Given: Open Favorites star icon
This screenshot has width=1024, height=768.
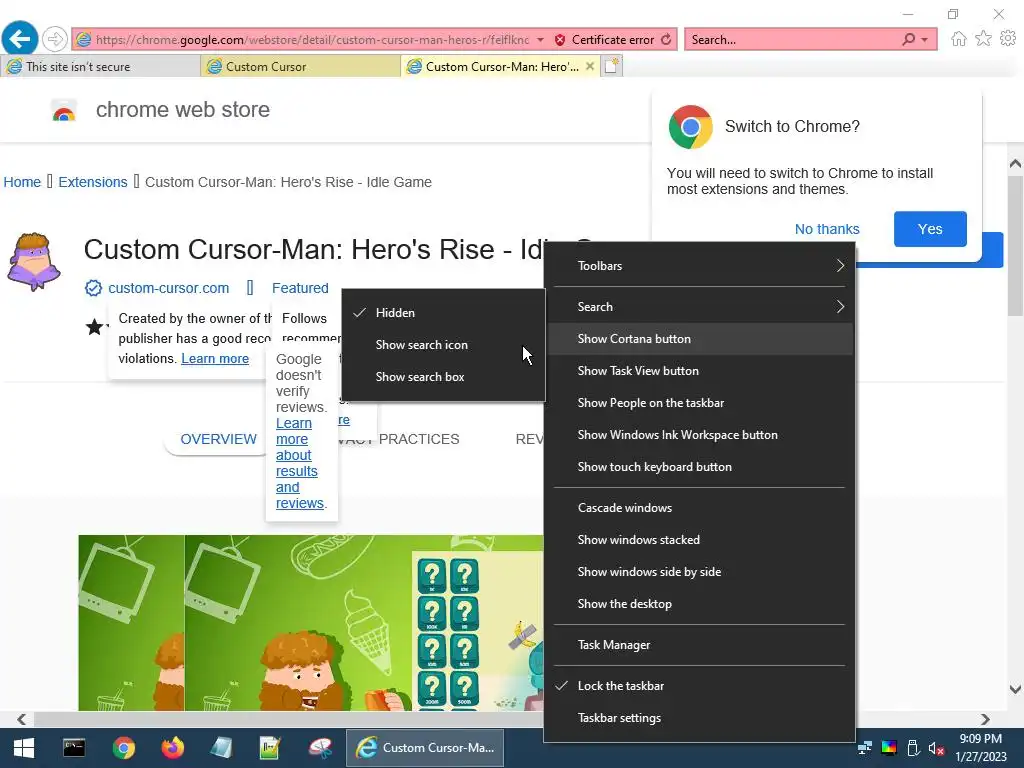Looking at the screenshot, I should [983, 39].
